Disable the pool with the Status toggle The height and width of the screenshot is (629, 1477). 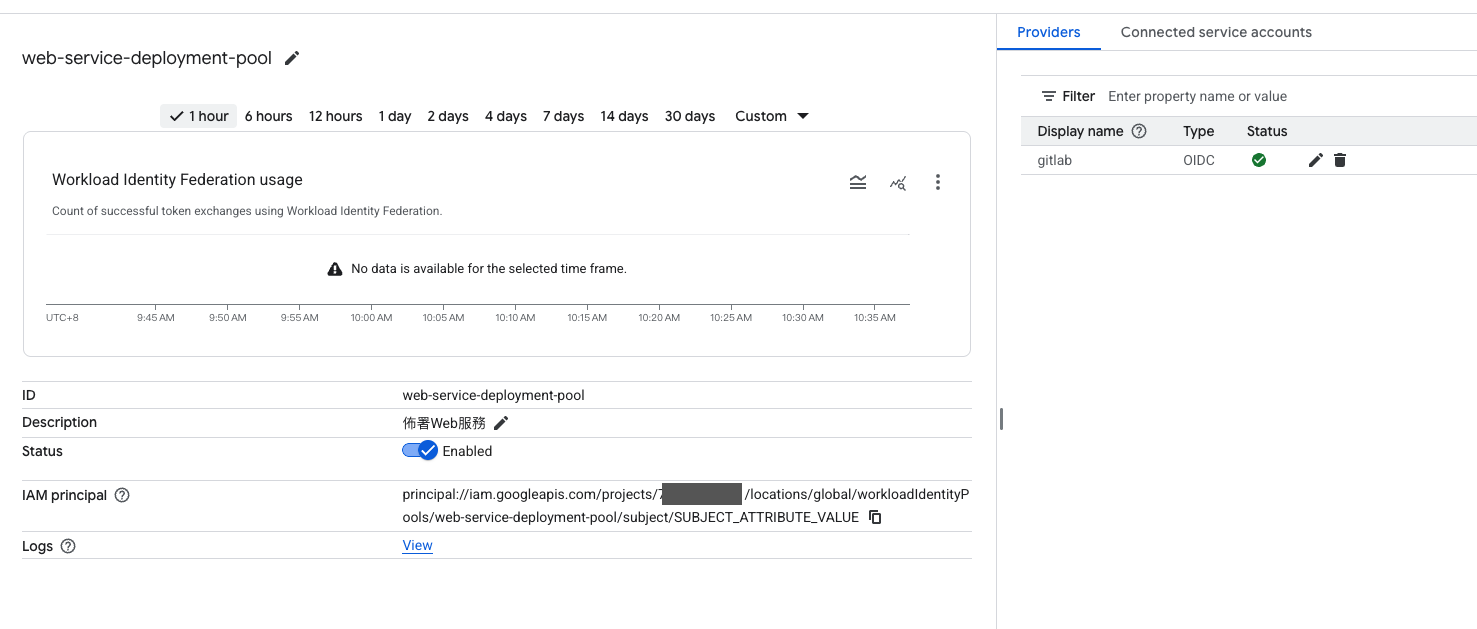click(419, 450)
